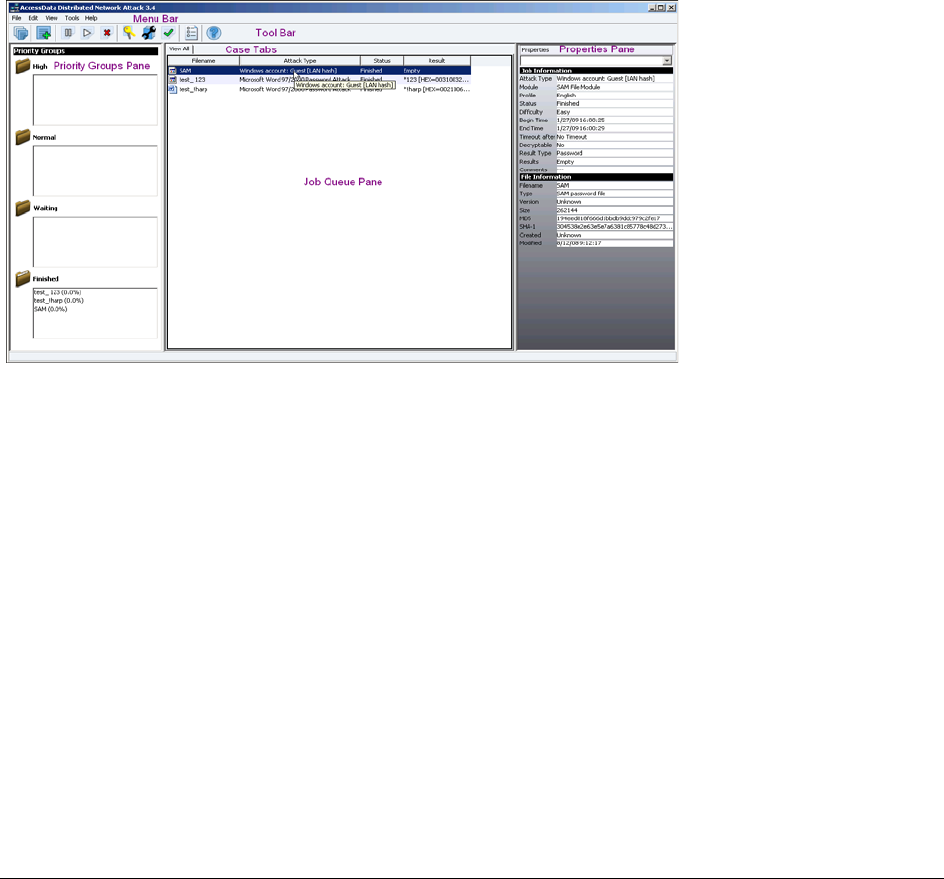Click the stacked-windows first toolbar icon
This screenshot has width=944, height=879.
click(x=21, y=33)
